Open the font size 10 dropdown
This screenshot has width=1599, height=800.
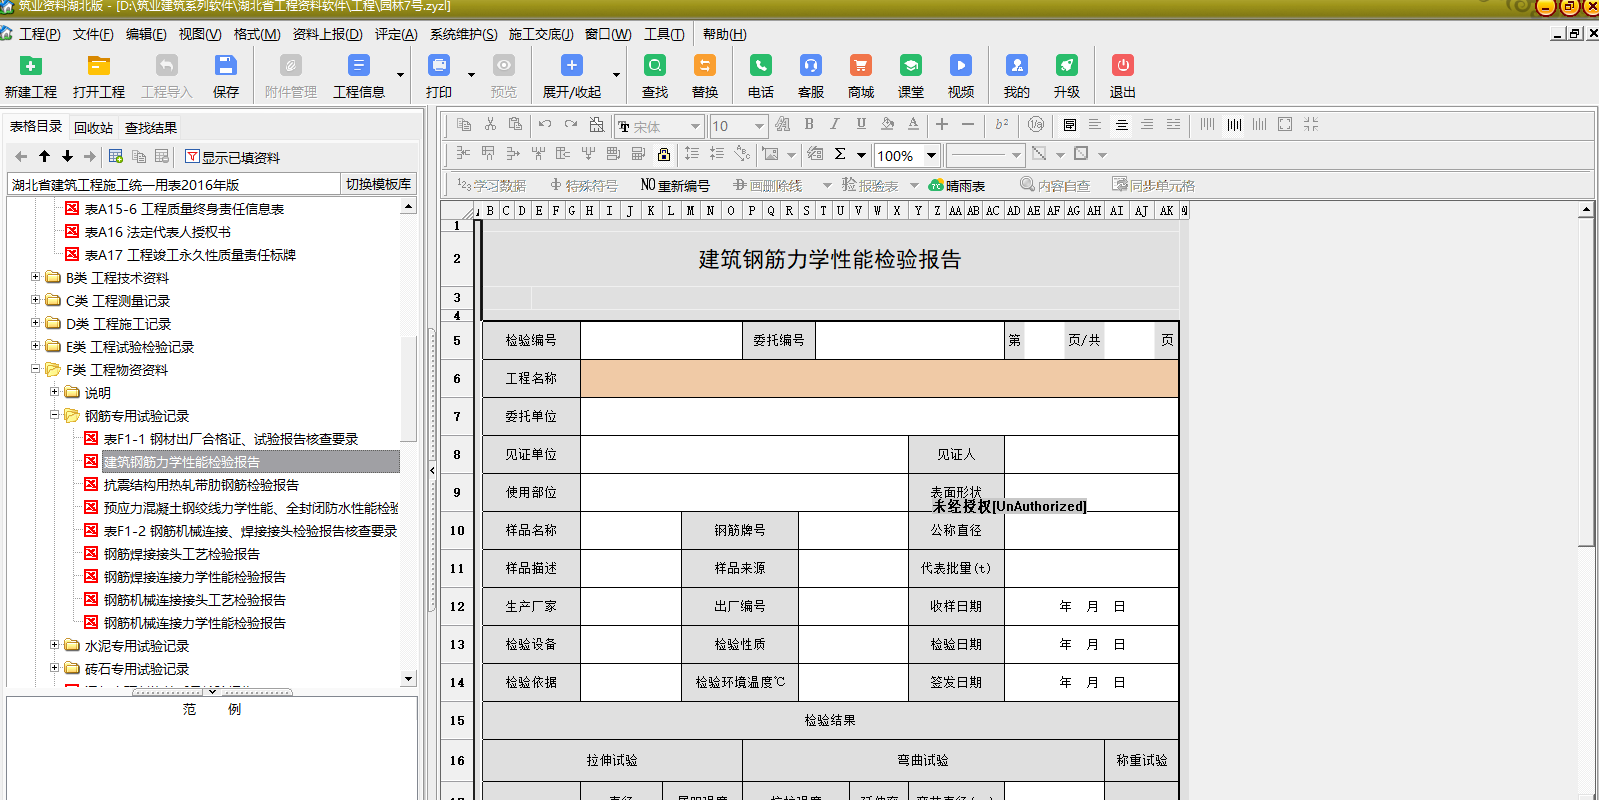(x=759, y=126)
